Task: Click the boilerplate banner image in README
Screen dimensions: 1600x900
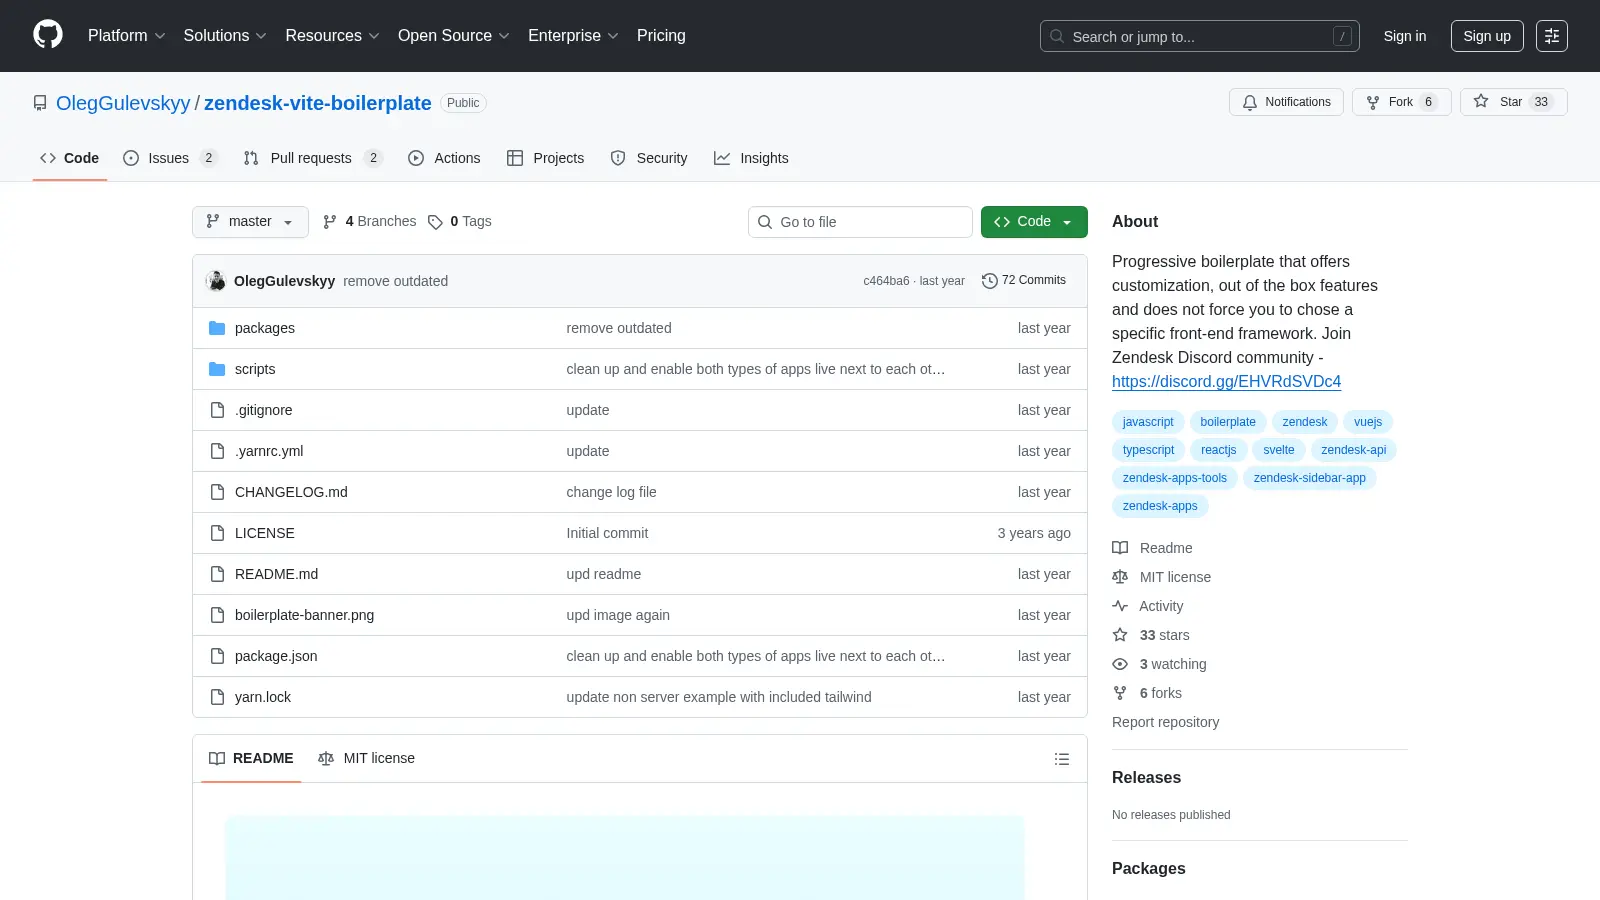Action: pos(625,858)
